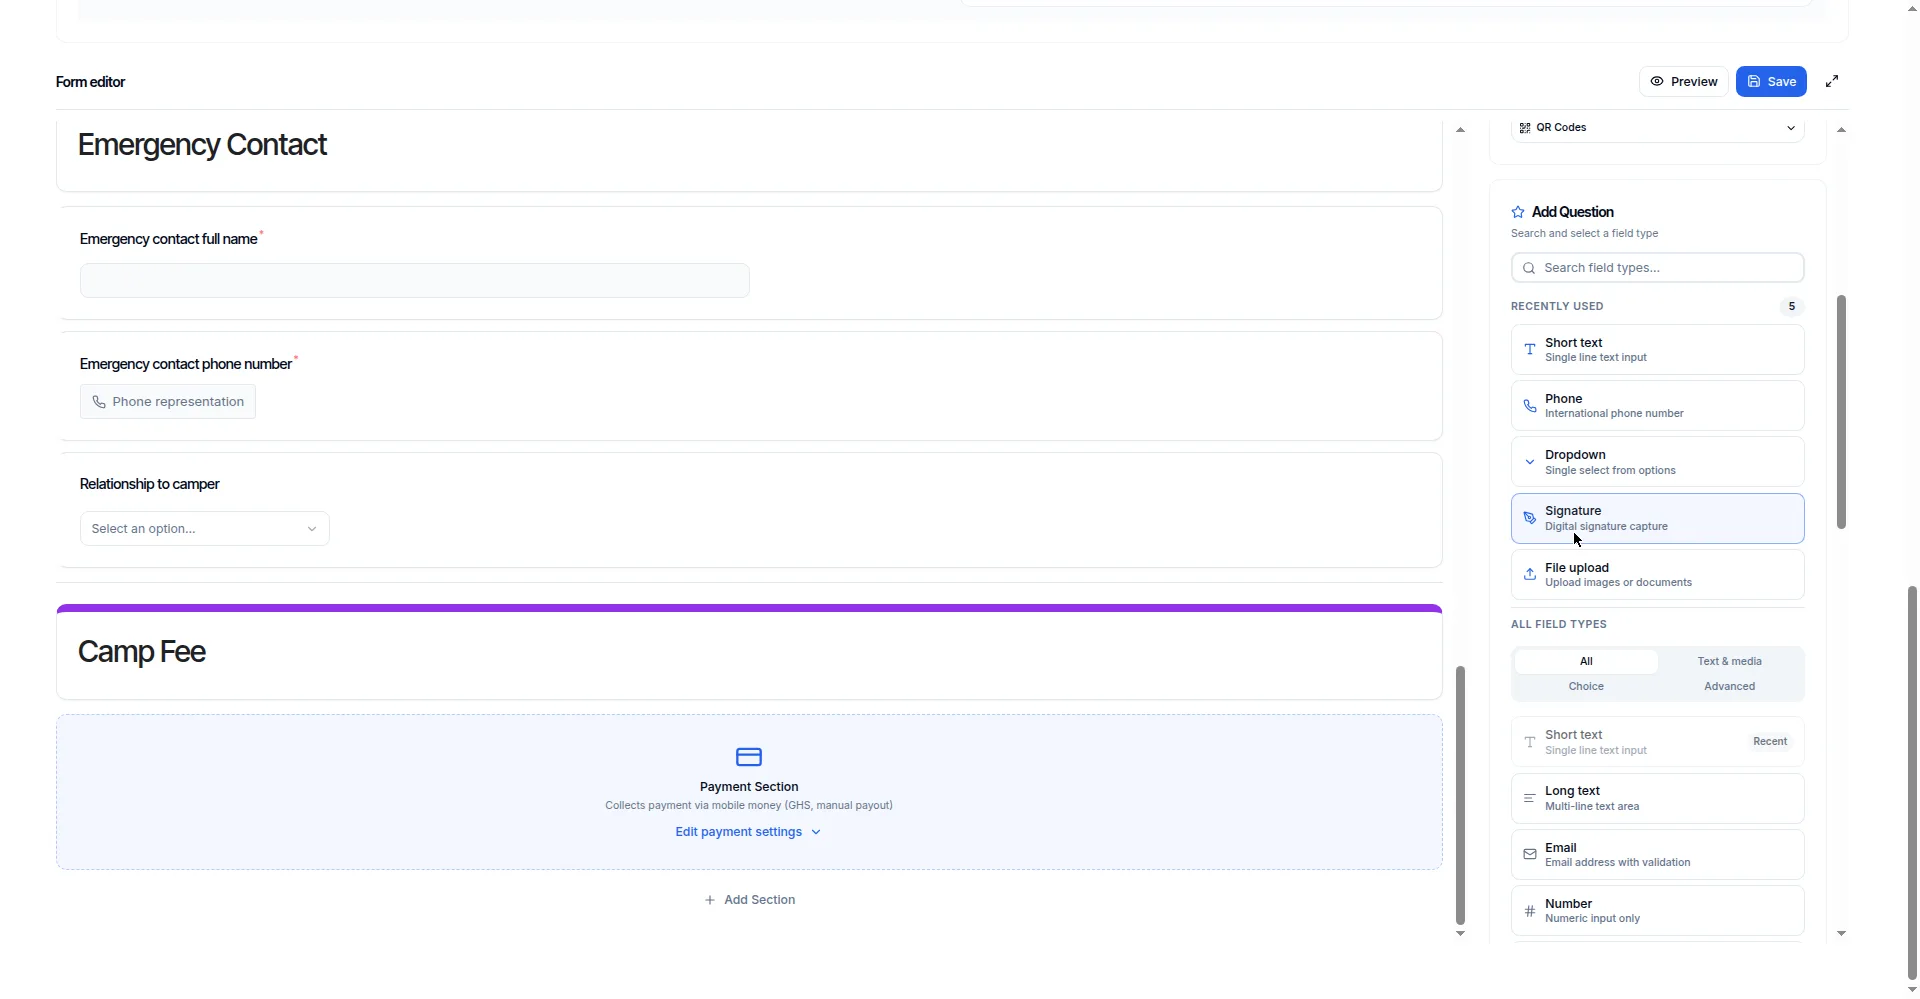Click the Long text lines icon
Screen dimensions: 1920x999
coord(1530,798)
